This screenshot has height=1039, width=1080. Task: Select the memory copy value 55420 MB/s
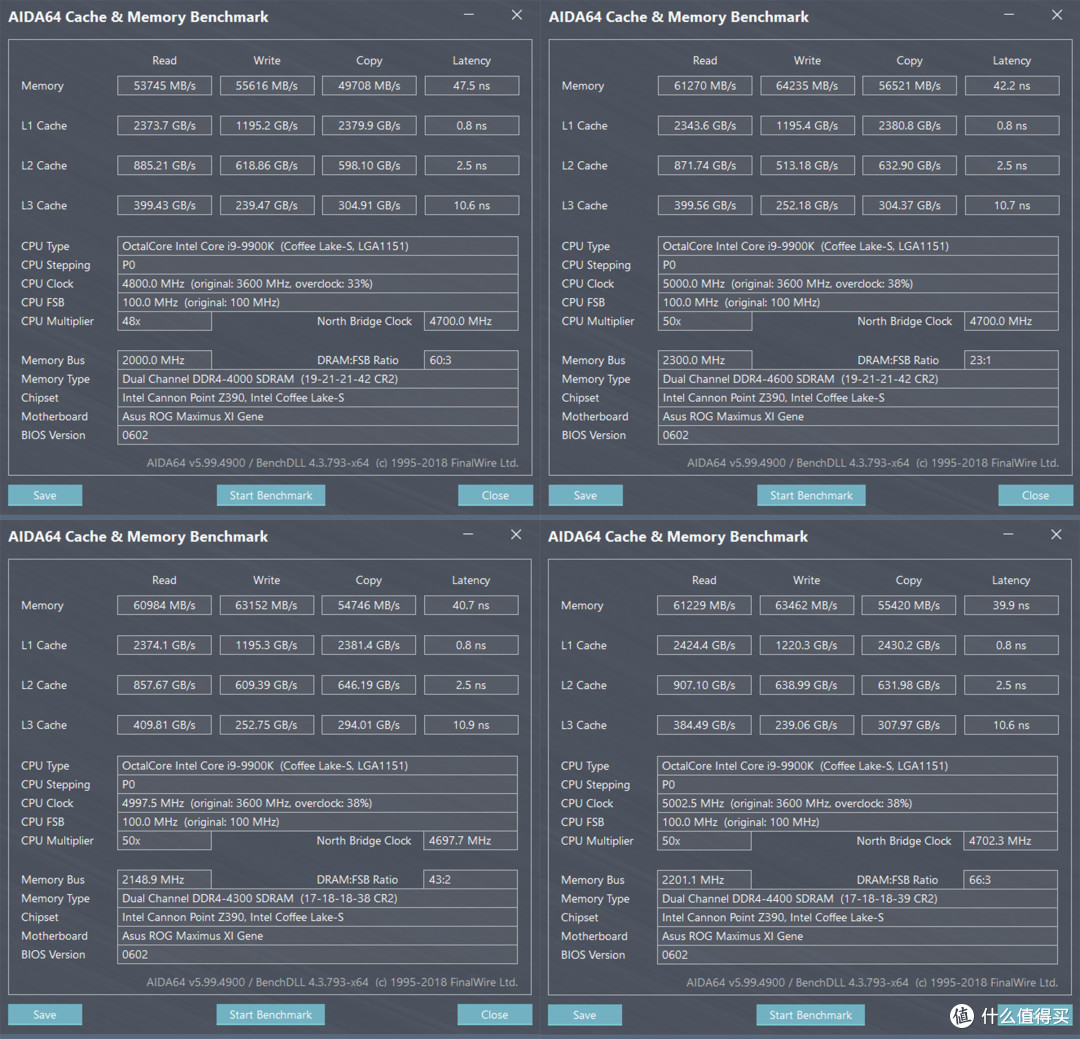[x=908, y=606]
